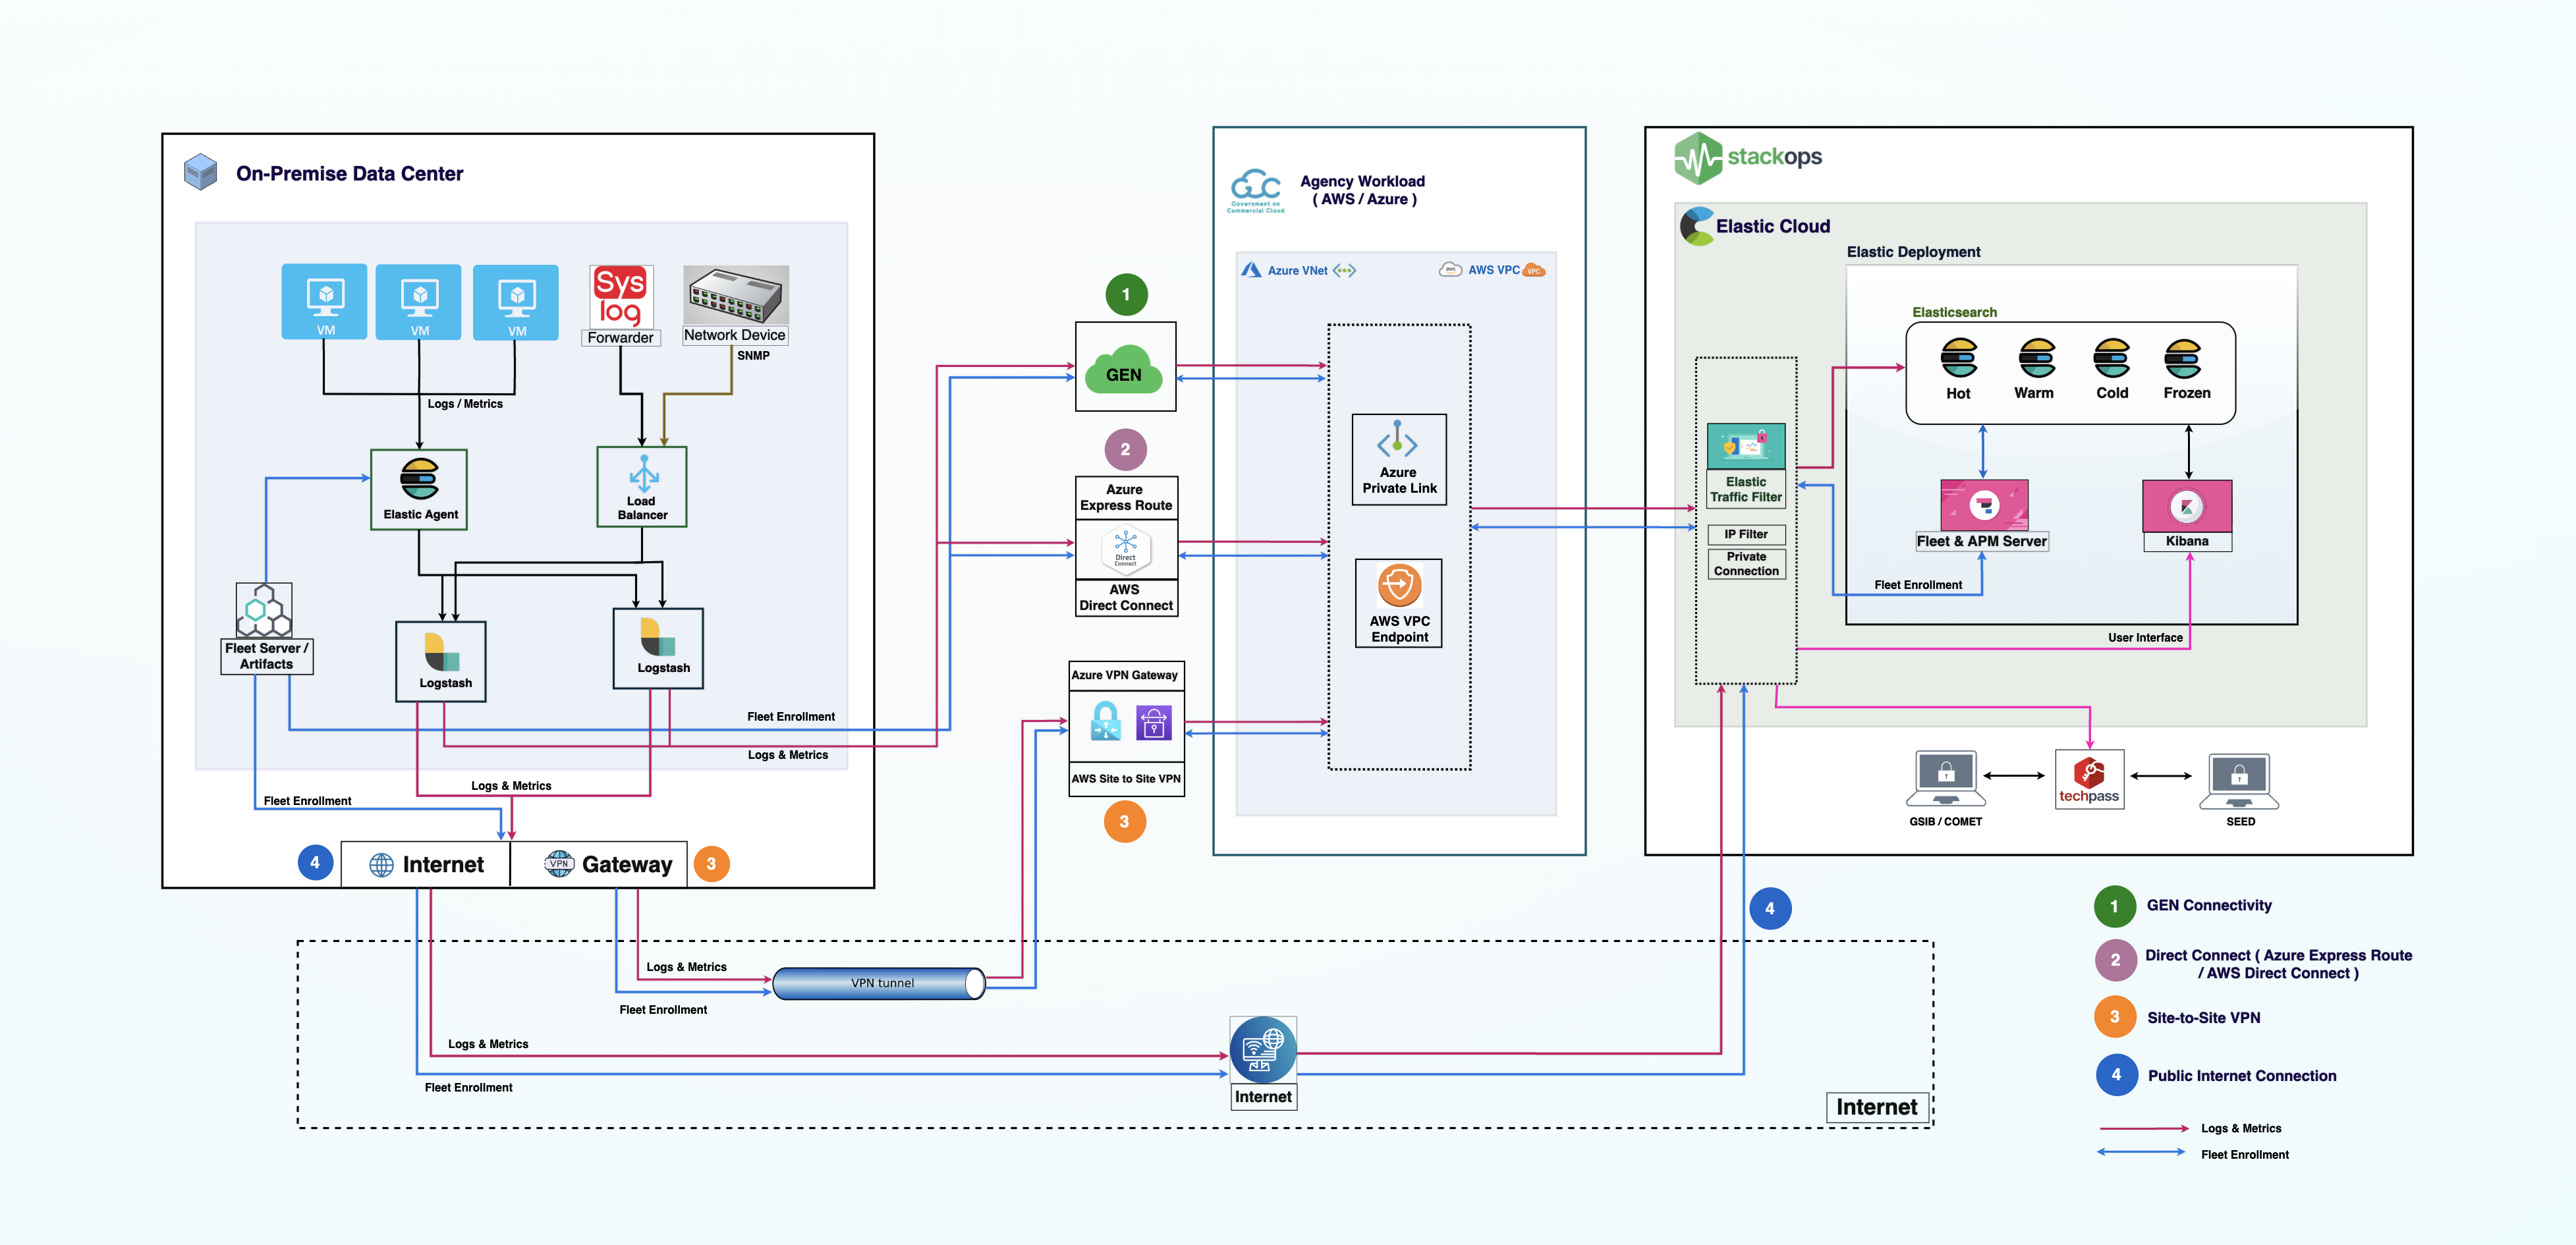The width and height of the screenshot is (2576, 1245).
Task: Select the AWS Direct Connect icon
Action: click(1126, 549)
